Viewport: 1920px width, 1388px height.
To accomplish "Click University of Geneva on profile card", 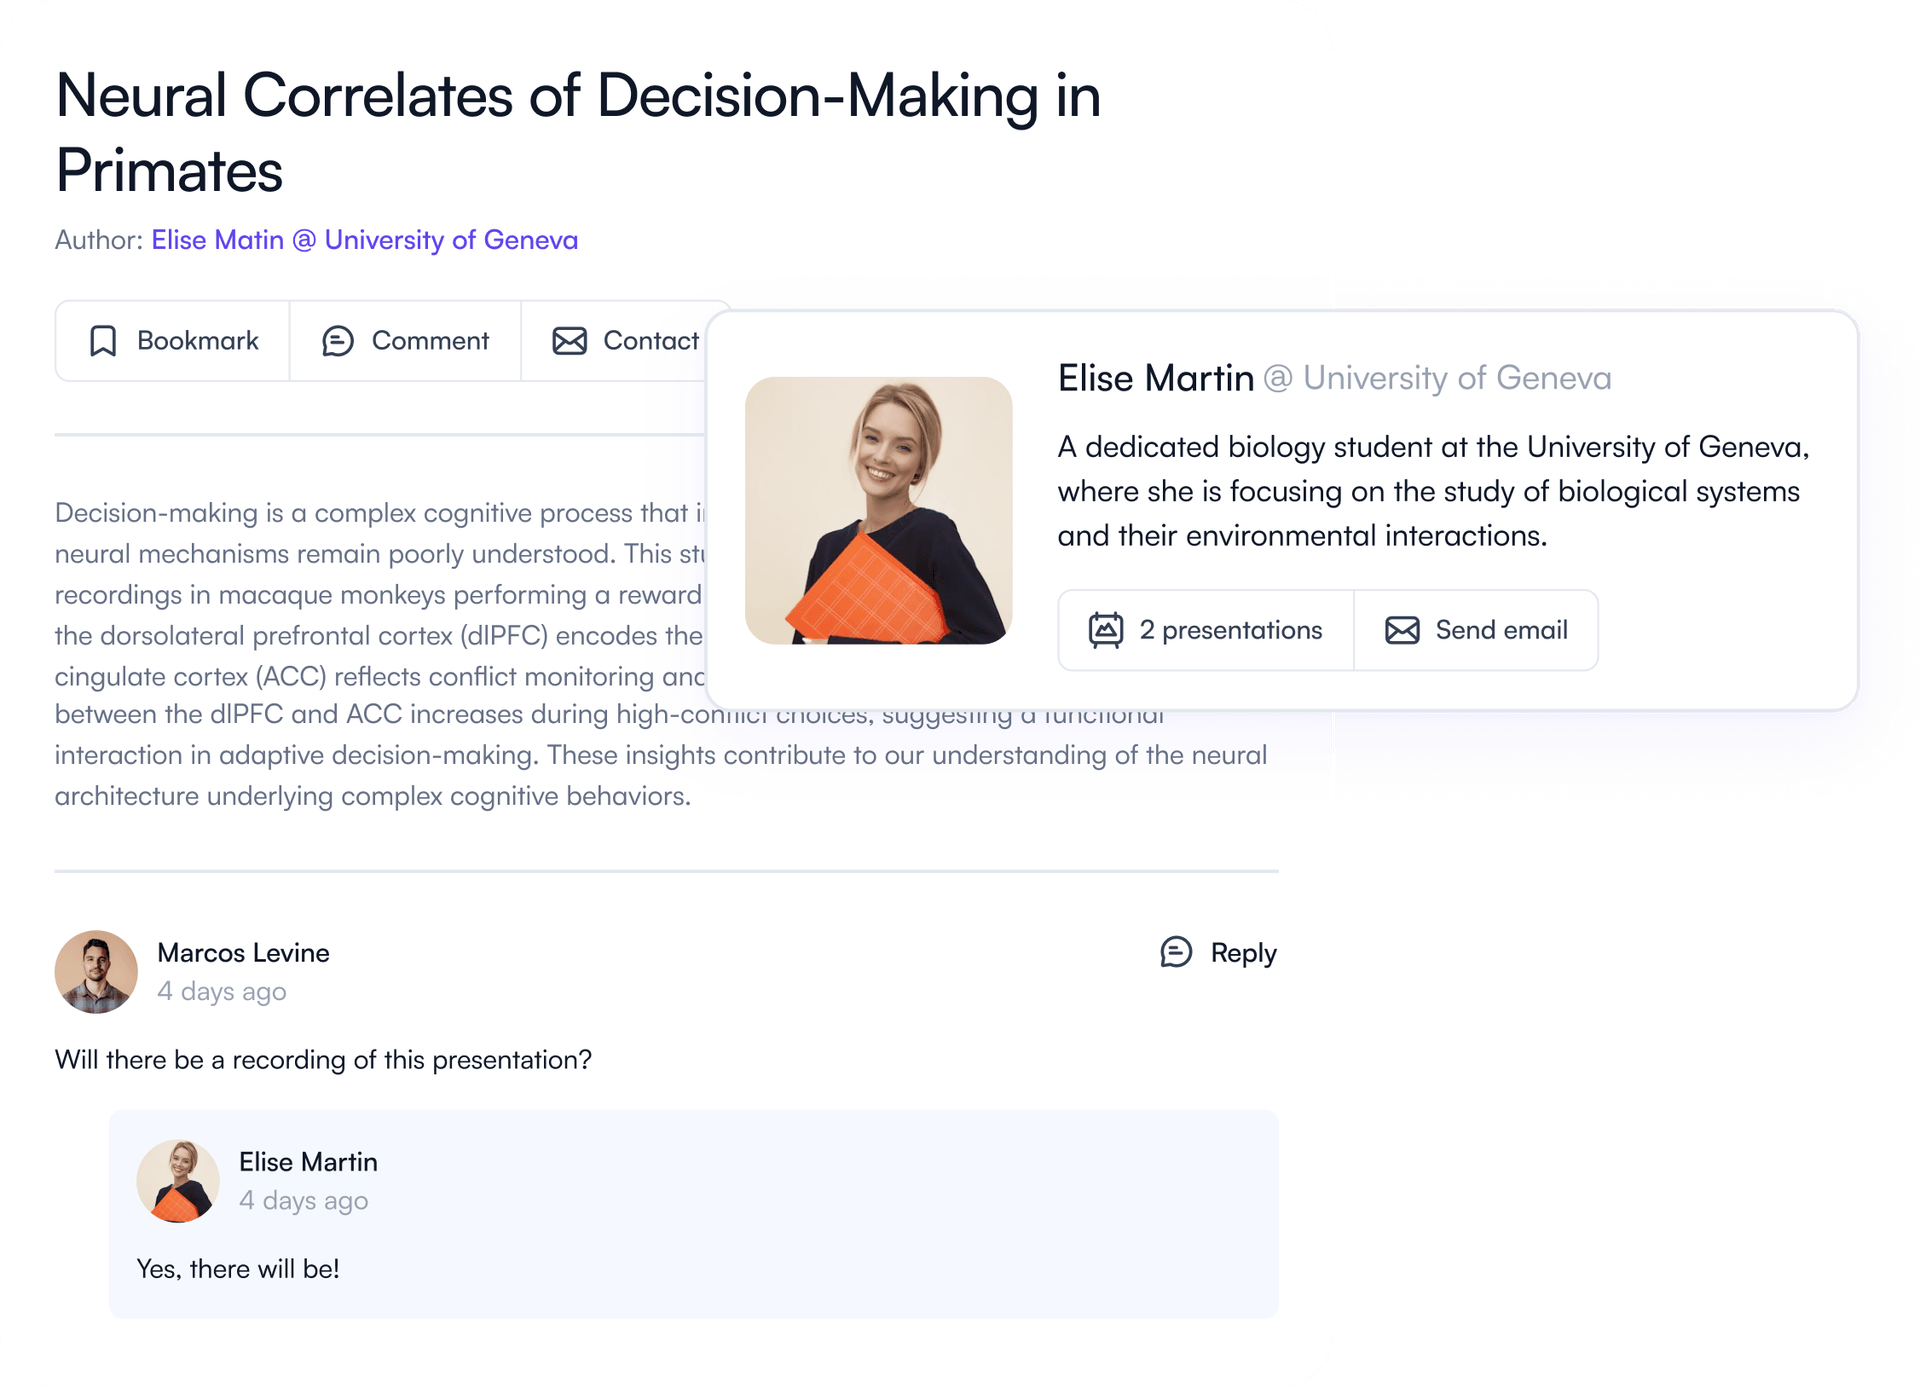I will [x=1456, y=379].
